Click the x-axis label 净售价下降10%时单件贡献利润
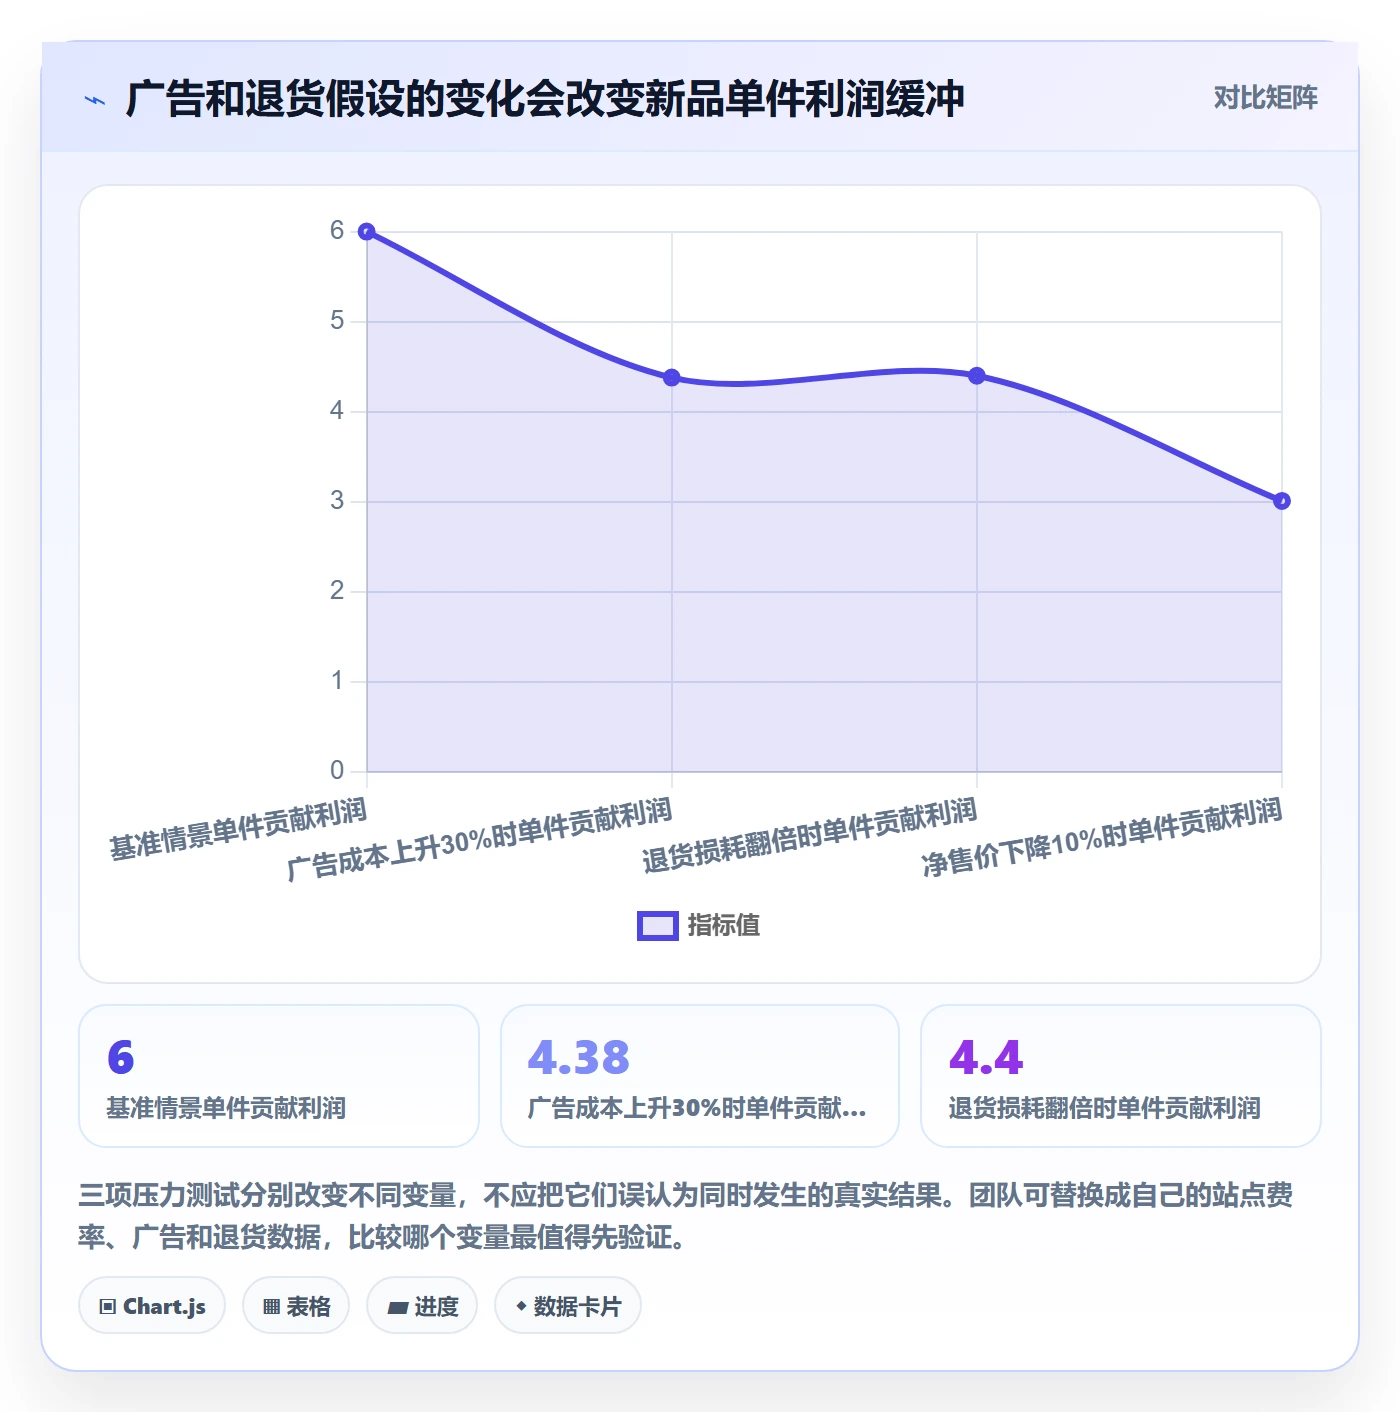The height and width of the screenshot is (1412, 1400). [x=1102, y=838]
